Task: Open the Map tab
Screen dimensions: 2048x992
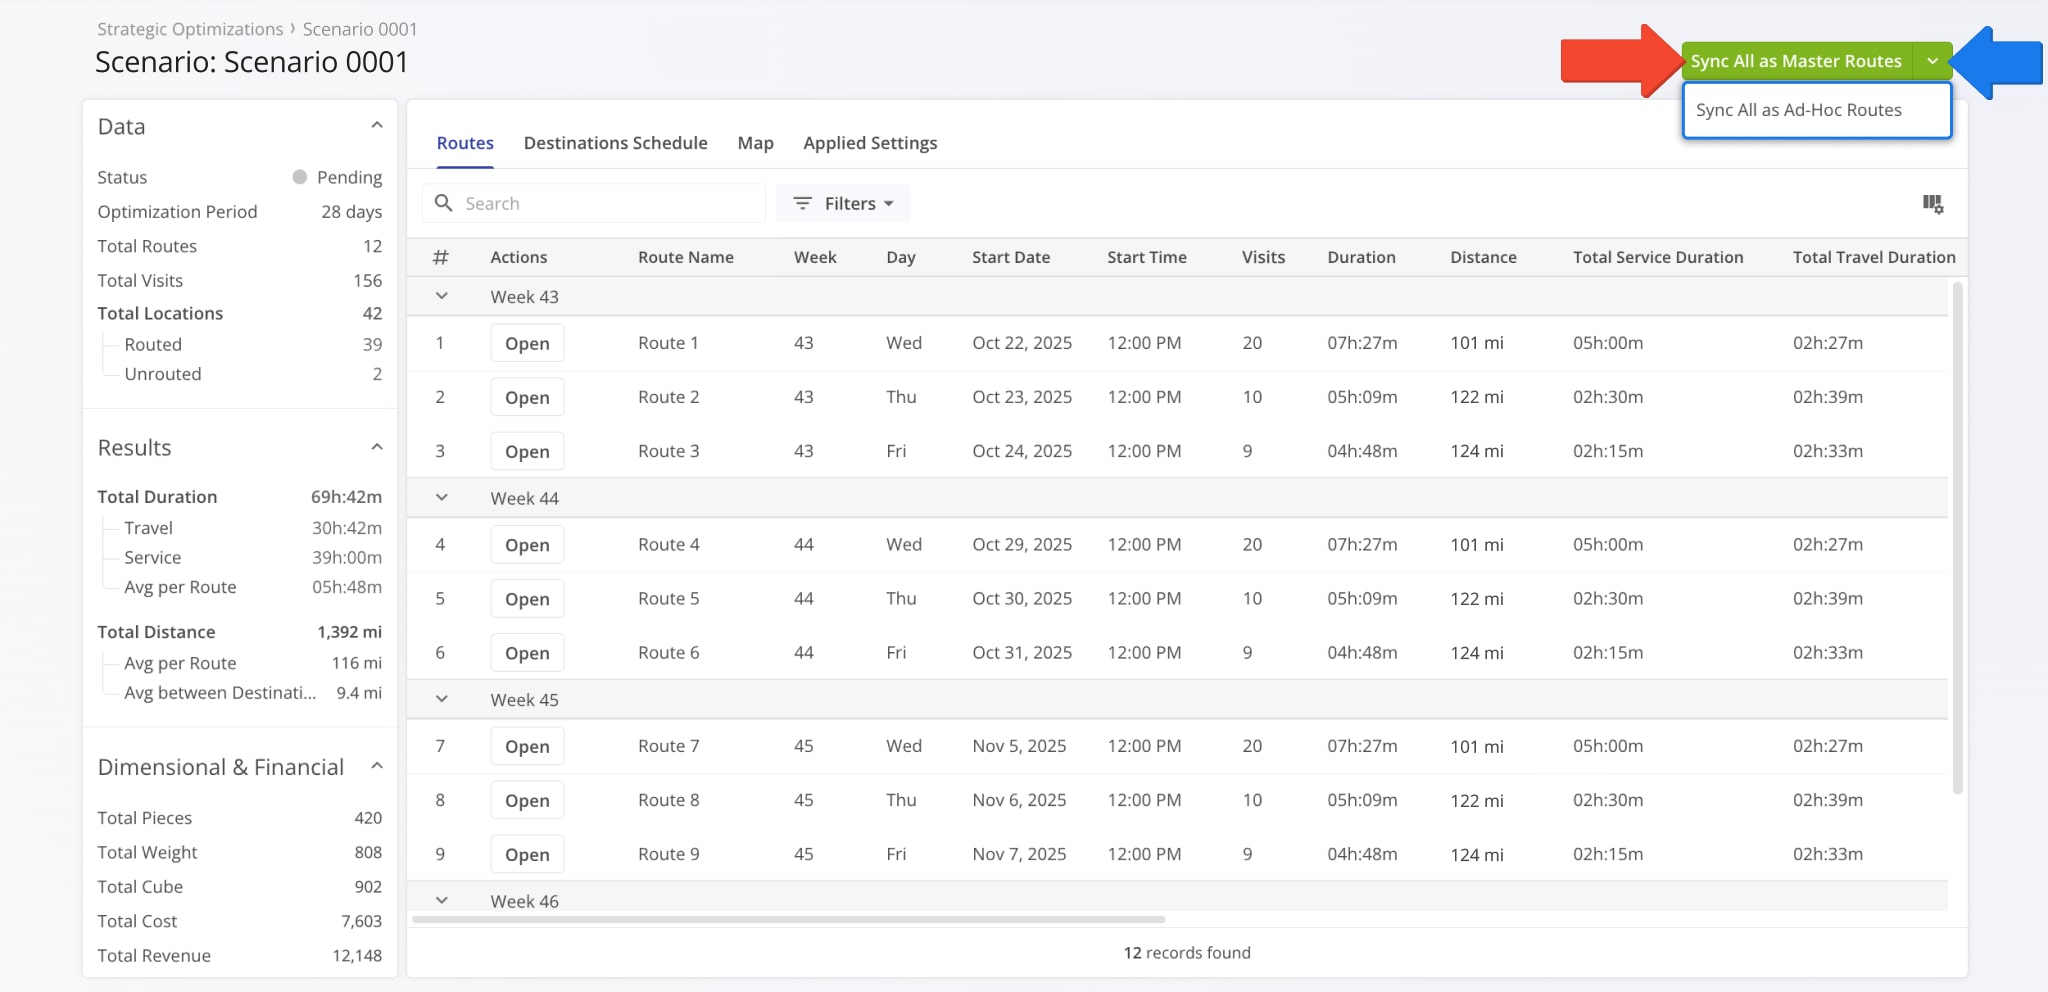Action: [755, 143]
